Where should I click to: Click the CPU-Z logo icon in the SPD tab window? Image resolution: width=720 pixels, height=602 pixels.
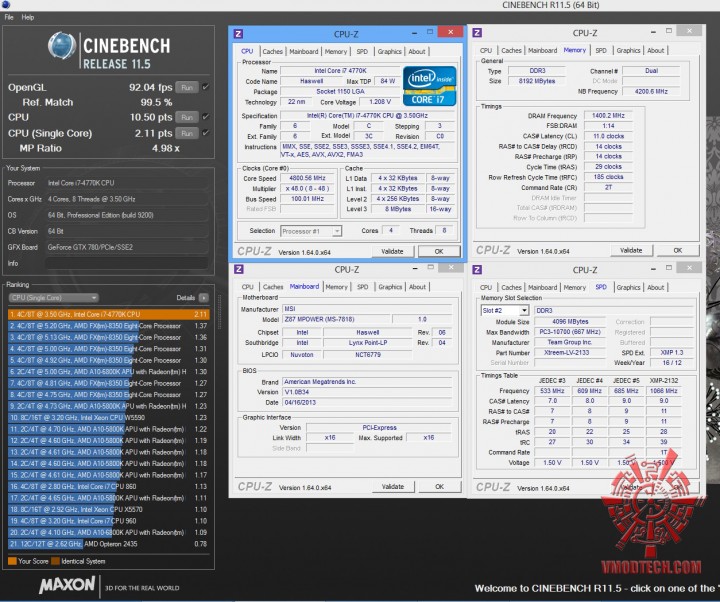[x=477, y=270]
